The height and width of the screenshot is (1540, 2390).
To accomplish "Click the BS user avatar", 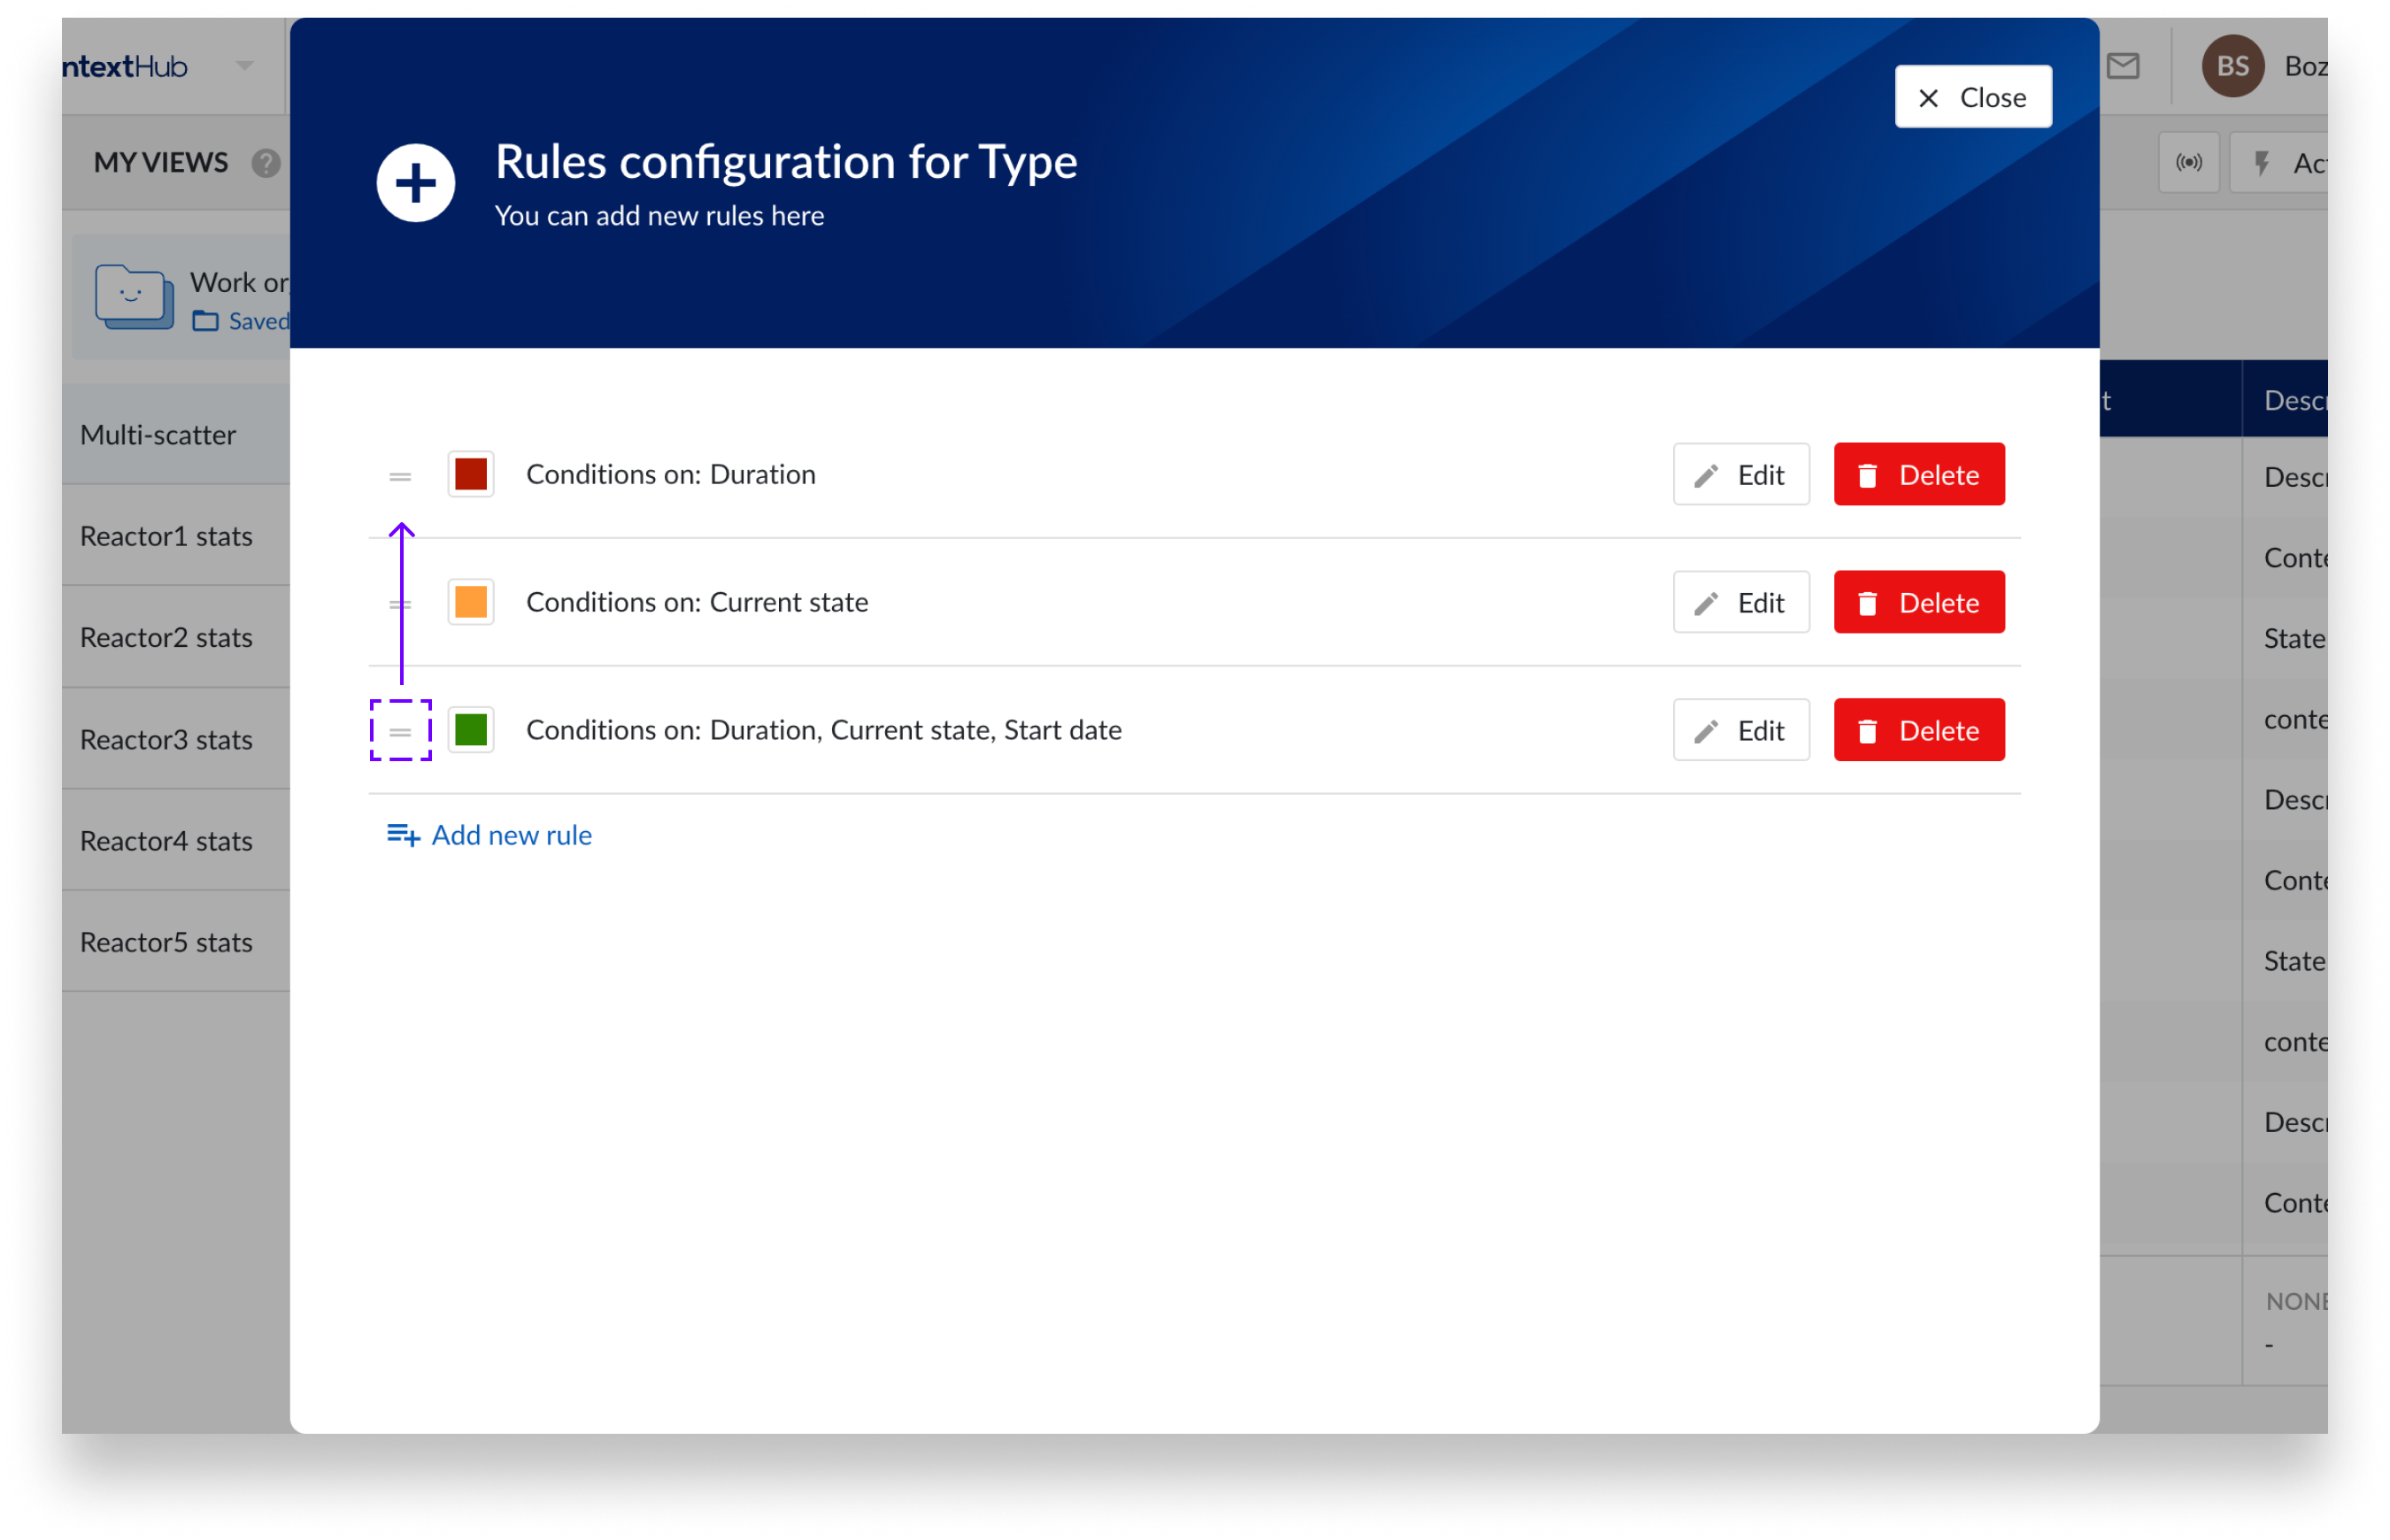I will point(2232,67).
